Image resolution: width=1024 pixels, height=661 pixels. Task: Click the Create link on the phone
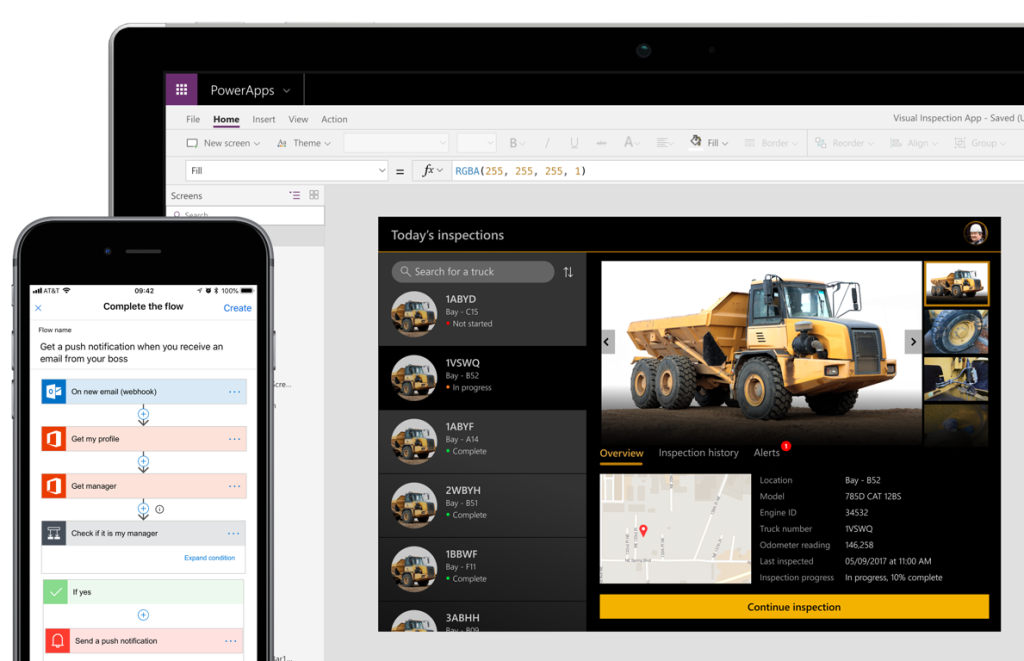(x=237, y=308)
